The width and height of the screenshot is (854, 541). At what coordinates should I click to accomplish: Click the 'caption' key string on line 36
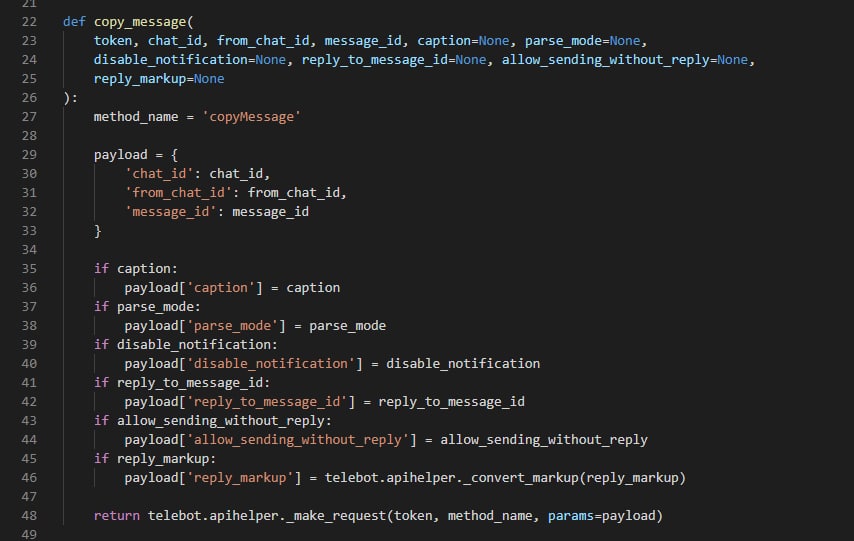[x=221, y=288]
